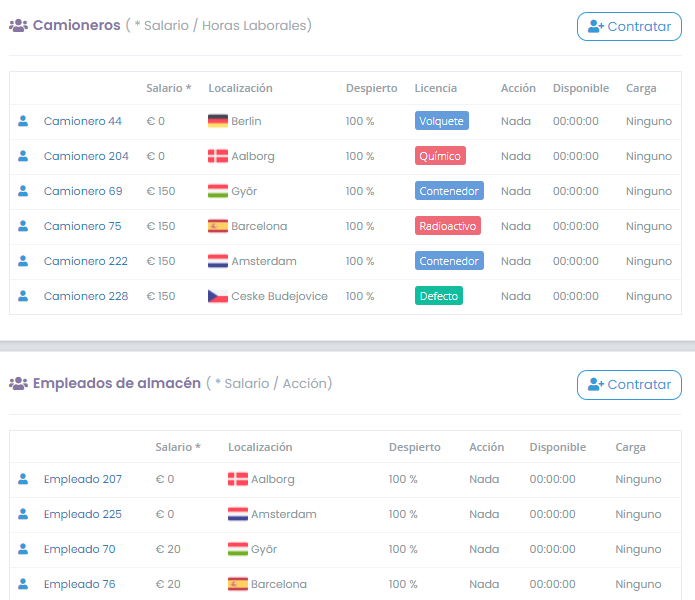Click the person icon beside Camionero 75
The height and width of the screenshot is (600, 695).
(x=23, y=226)
